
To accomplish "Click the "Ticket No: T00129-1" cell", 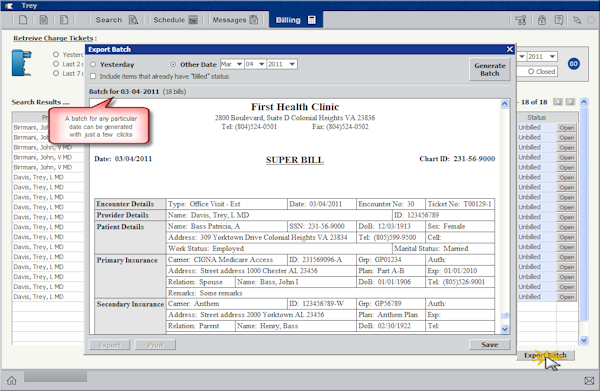I will click(460, 204).
